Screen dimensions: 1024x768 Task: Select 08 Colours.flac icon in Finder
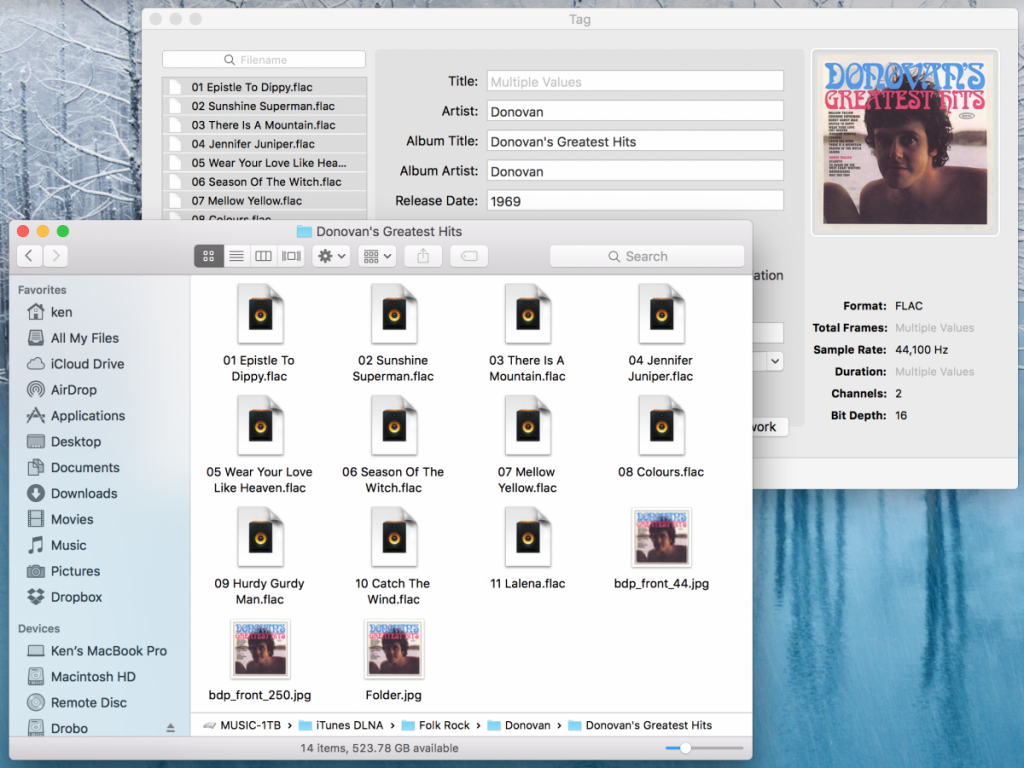tap(662, 426)
